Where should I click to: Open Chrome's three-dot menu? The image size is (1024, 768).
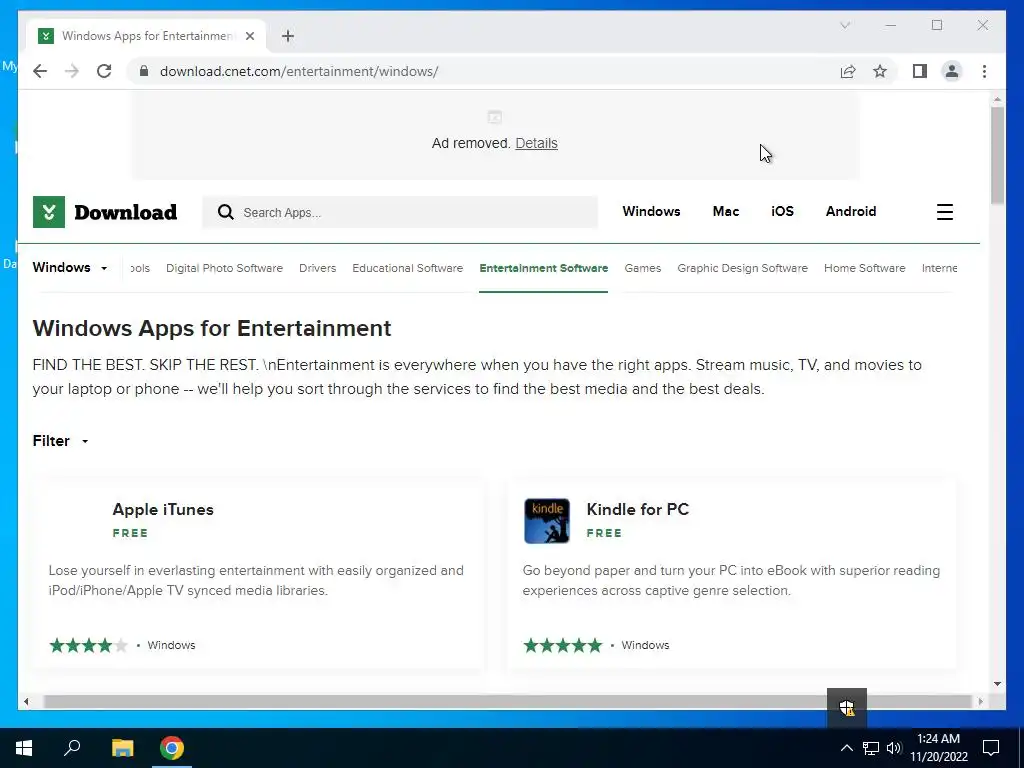984,71
